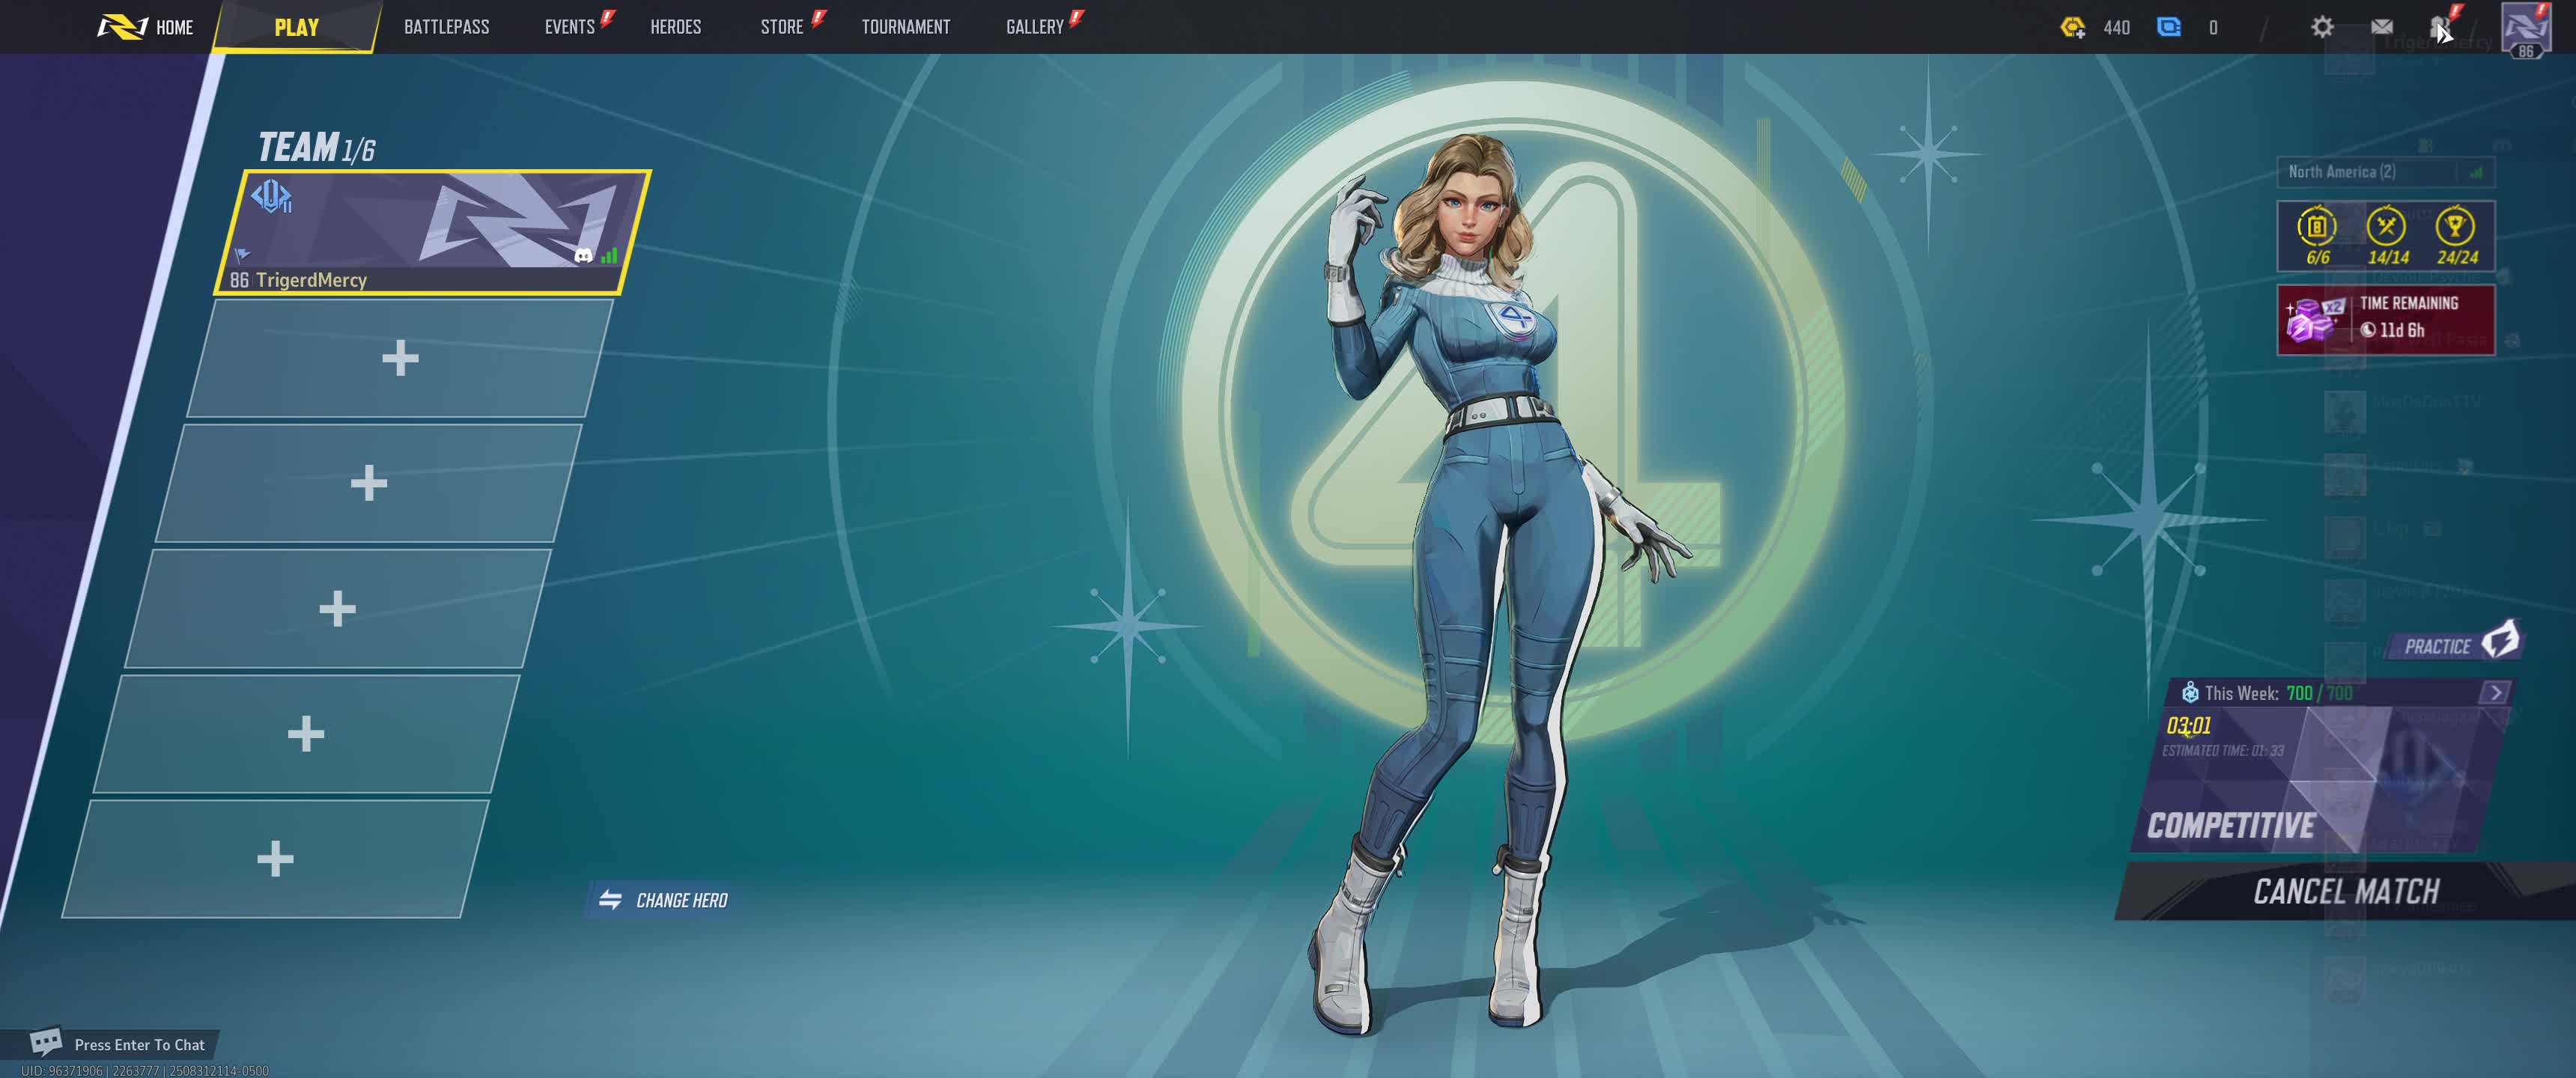The width and height of the screenshot is (2576, 1078).
Task: Open the daily missions icon showing 6/6
Action: [x=2317, y=236]
